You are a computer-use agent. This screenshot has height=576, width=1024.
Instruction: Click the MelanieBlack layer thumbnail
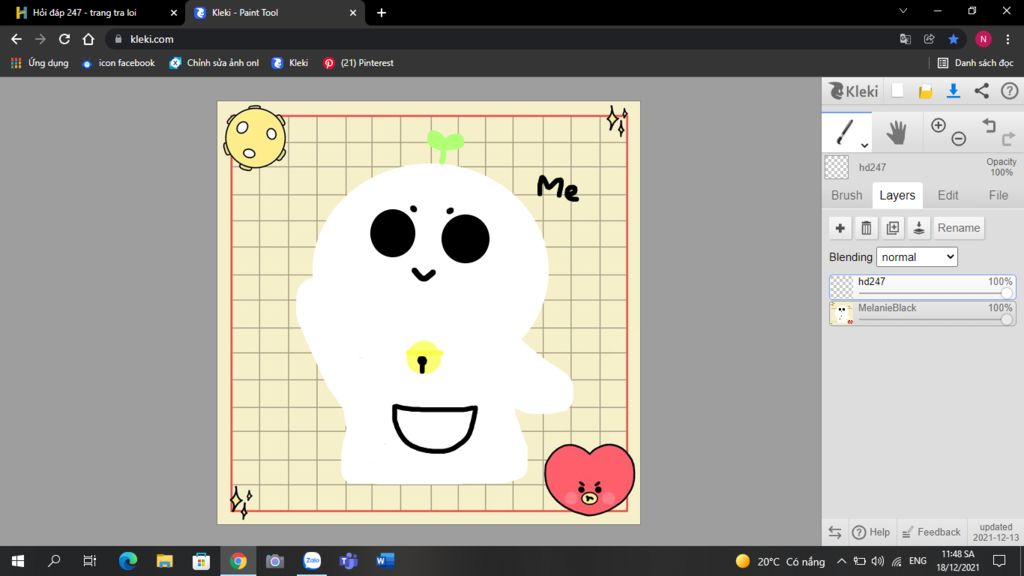pyautogui.click(x=841, y=313)
